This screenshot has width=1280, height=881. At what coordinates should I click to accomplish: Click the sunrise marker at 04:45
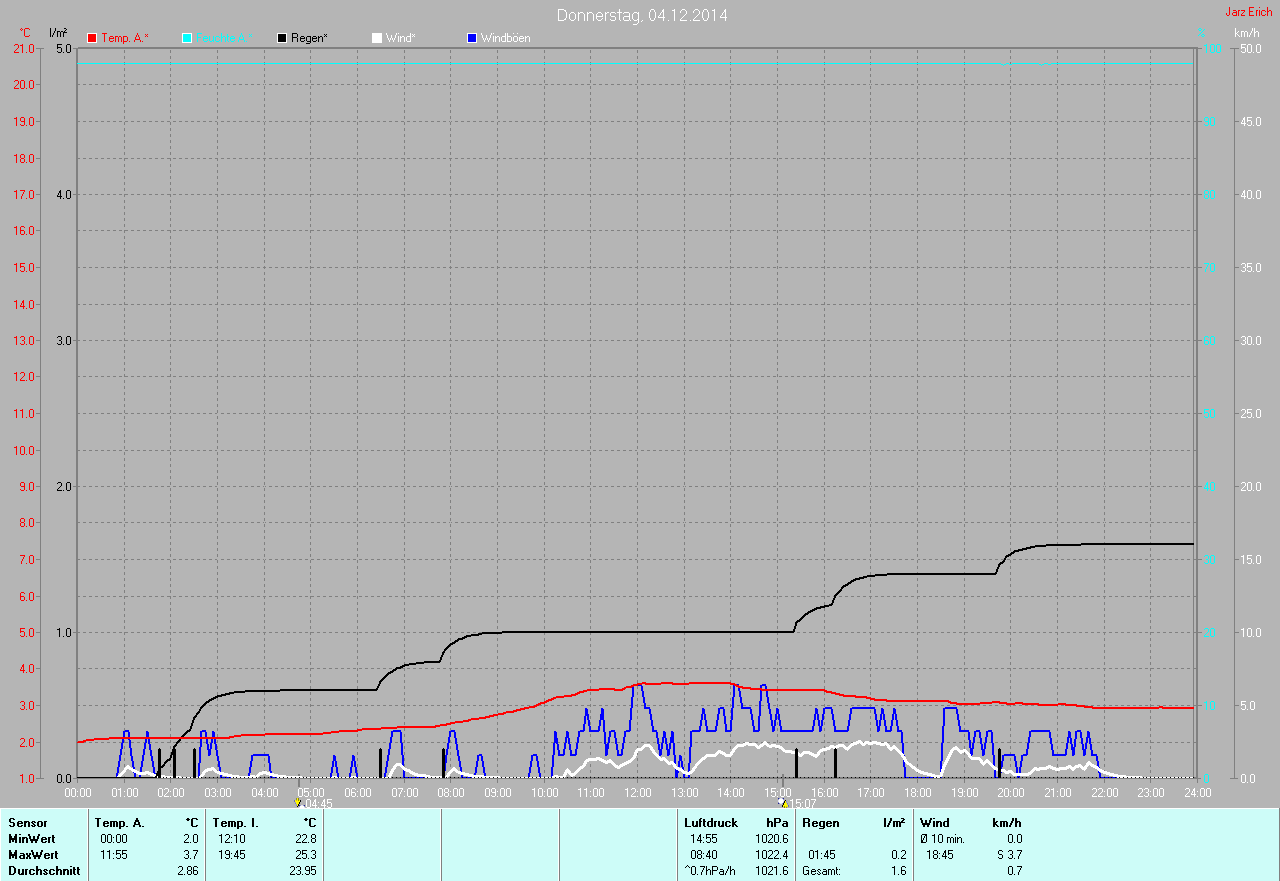pos(298,803)
